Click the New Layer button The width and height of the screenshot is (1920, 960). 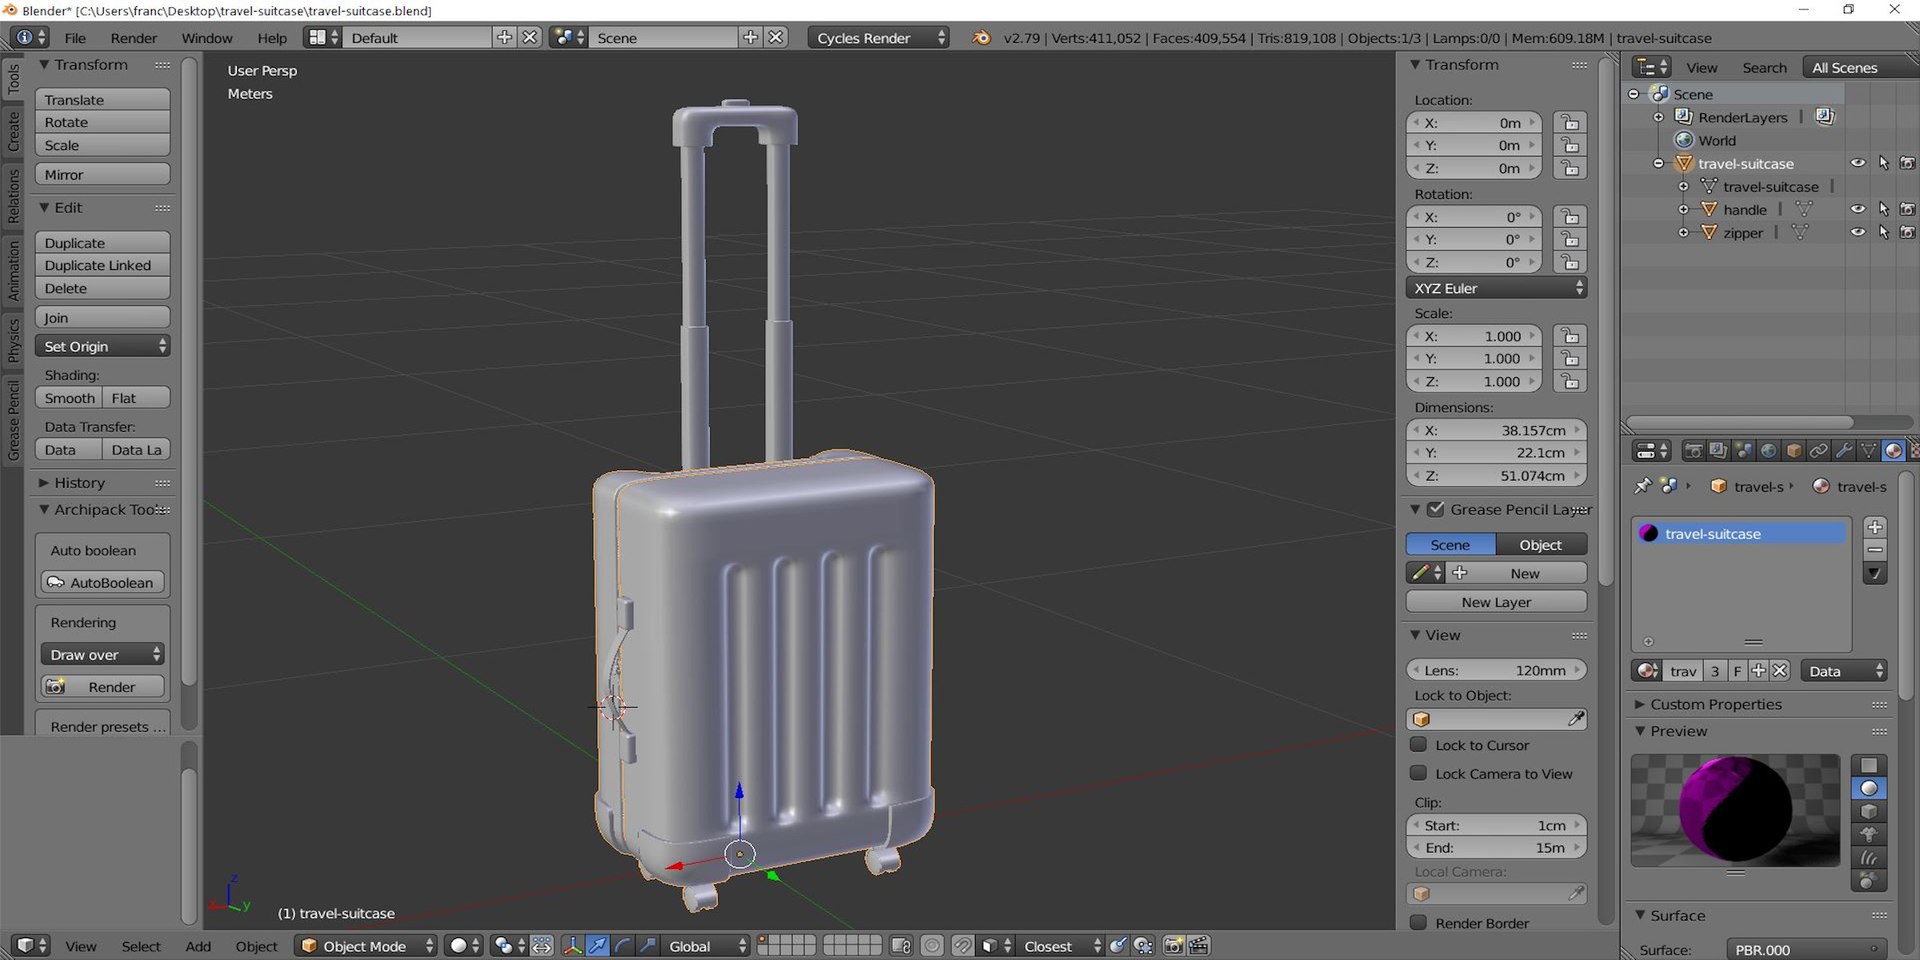(1497, 602)
